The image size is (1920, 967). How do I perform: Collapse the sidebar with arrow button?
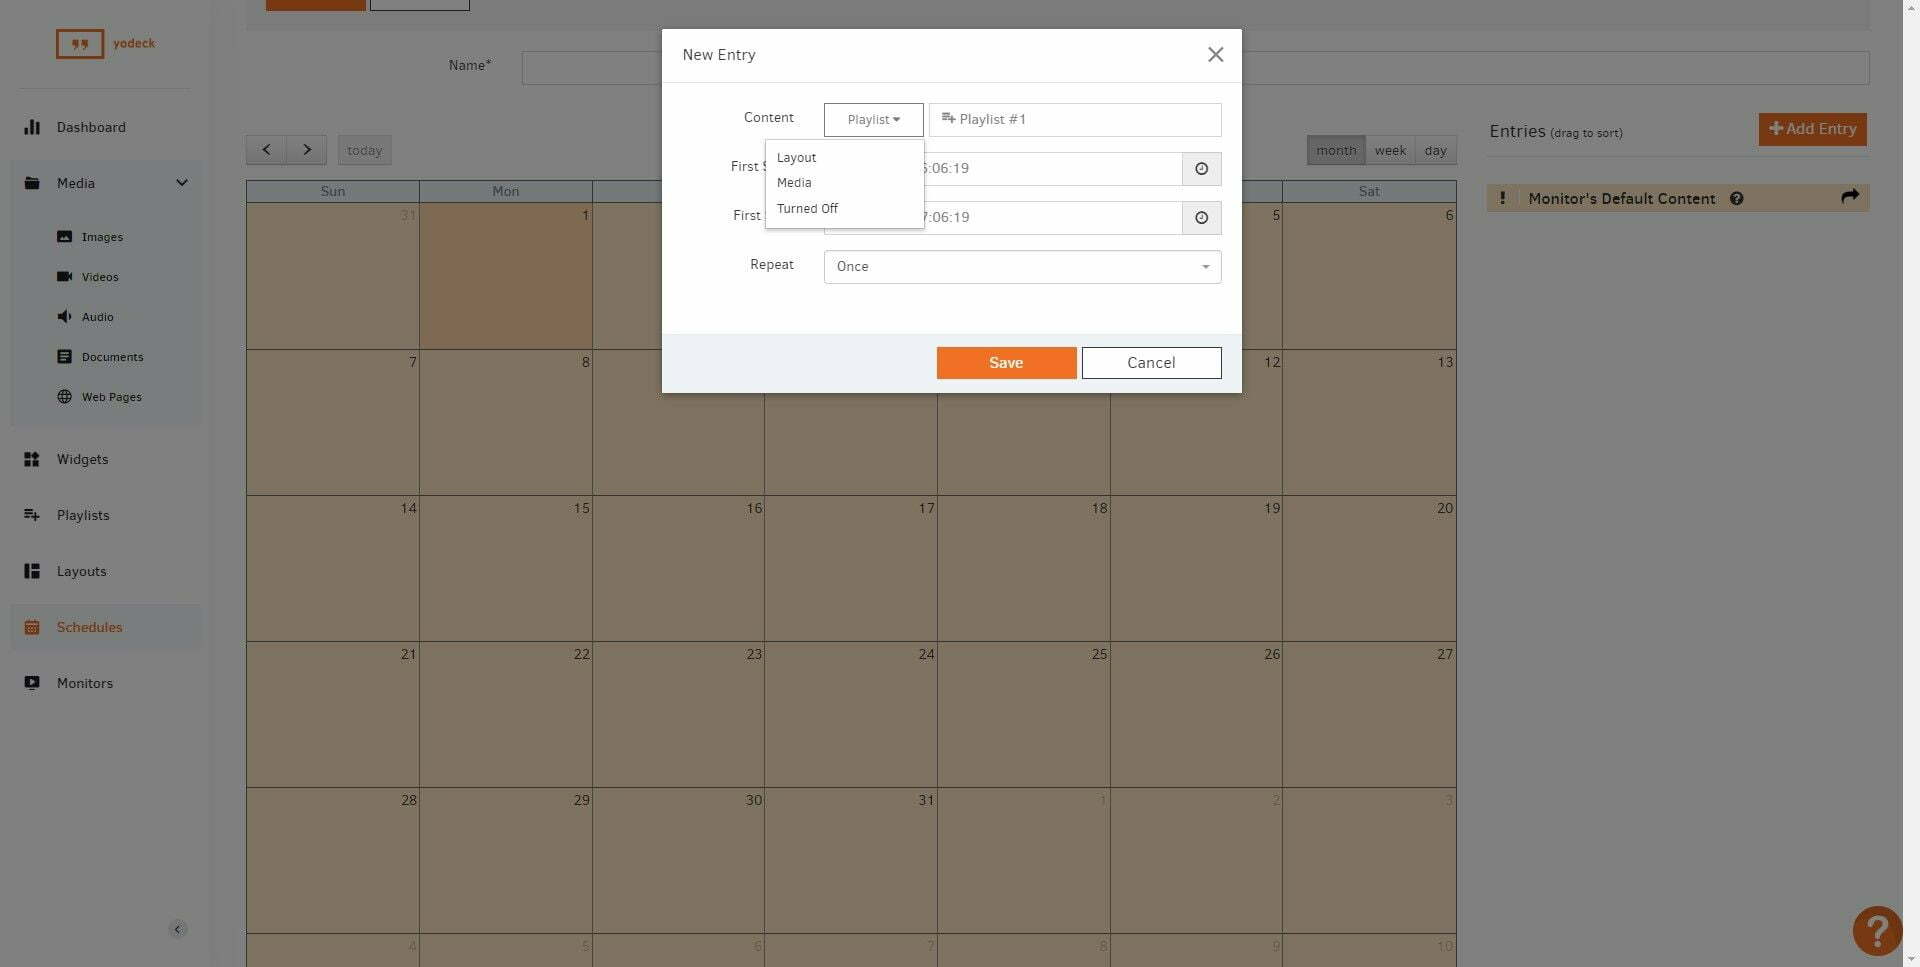pos(177,929)
